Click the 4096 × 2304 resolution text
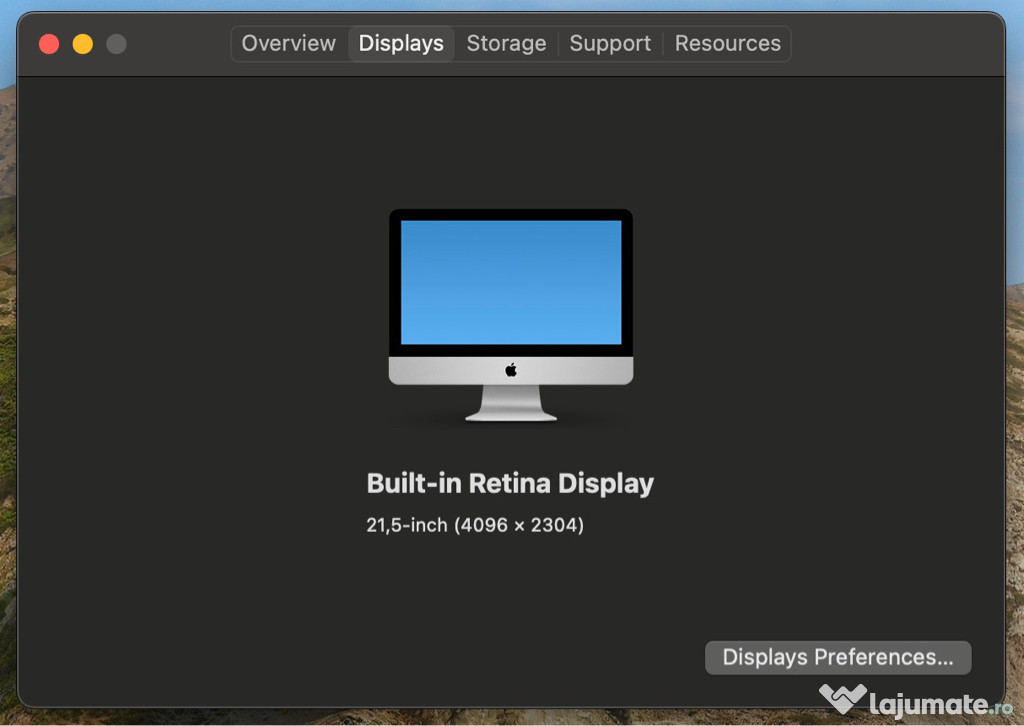Screen dimensions: 1024x726 click(519, 525)
